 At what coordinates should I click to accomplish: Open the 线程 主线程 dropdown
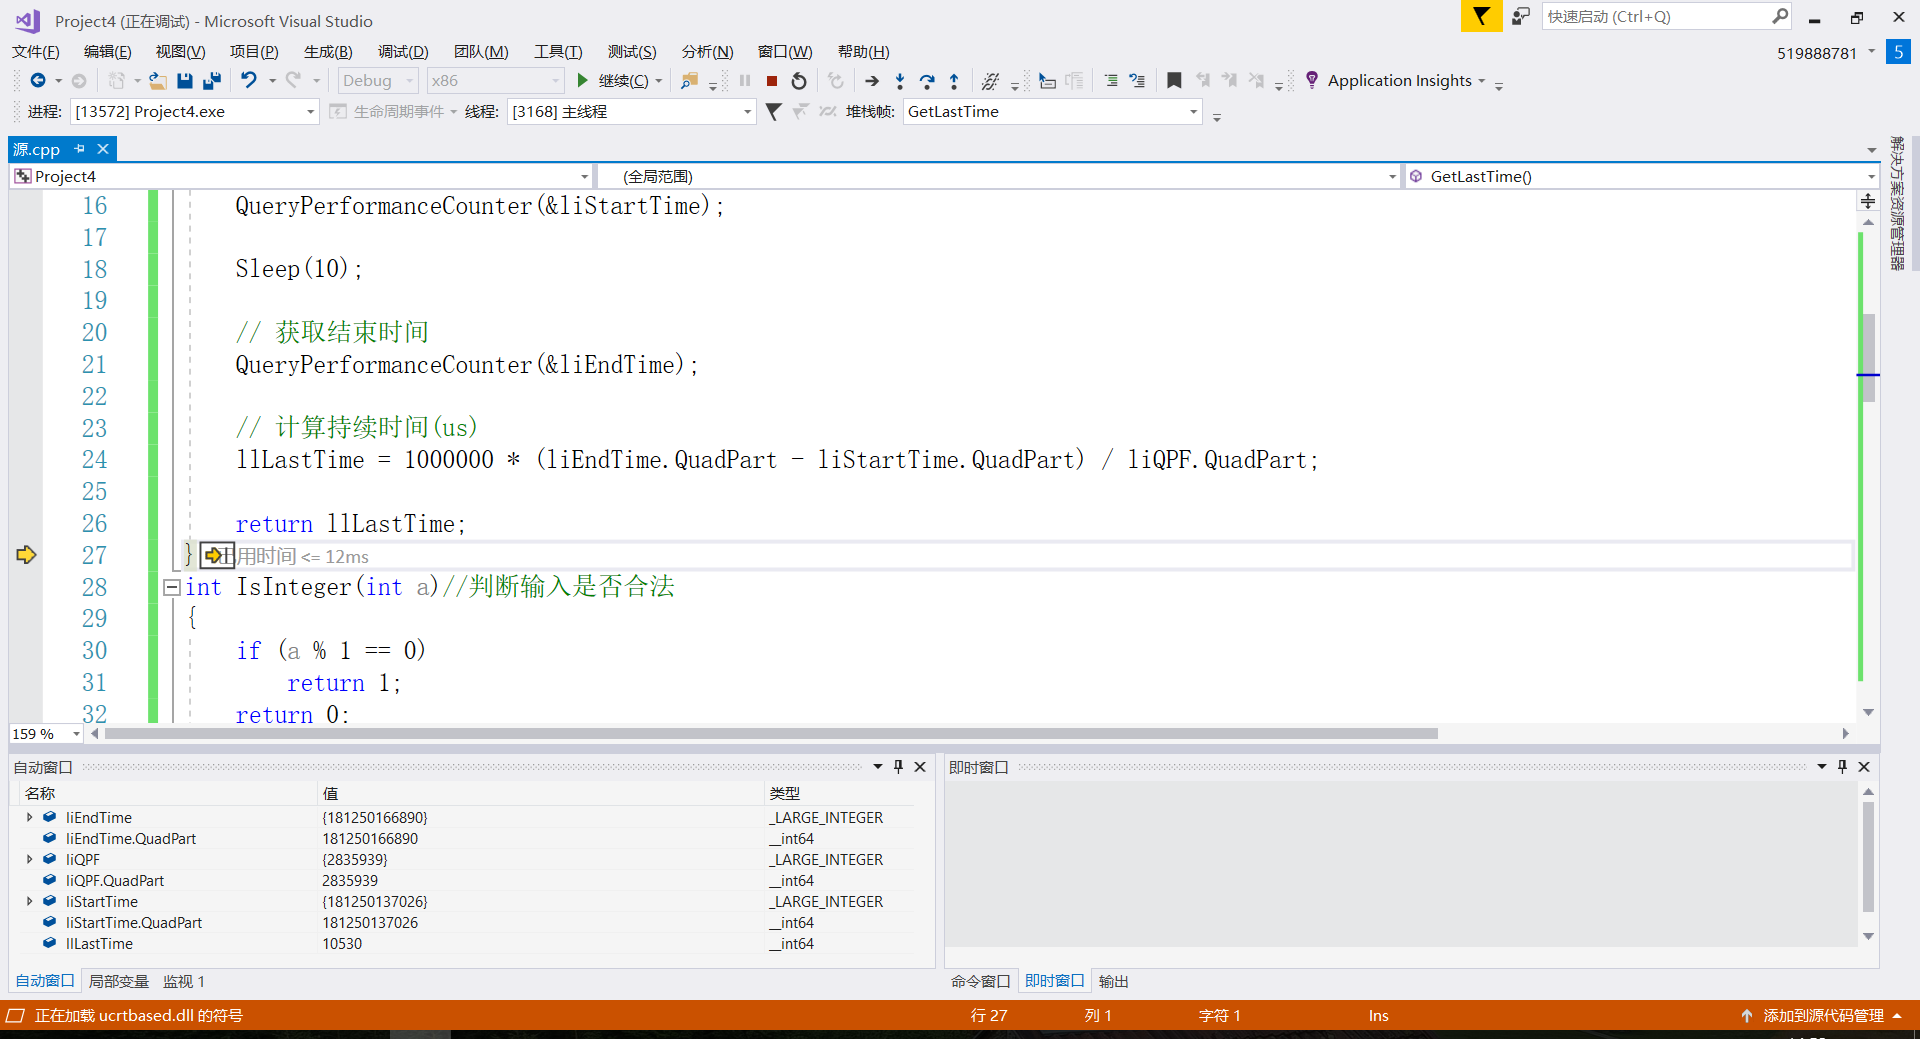tap(747, 112)
